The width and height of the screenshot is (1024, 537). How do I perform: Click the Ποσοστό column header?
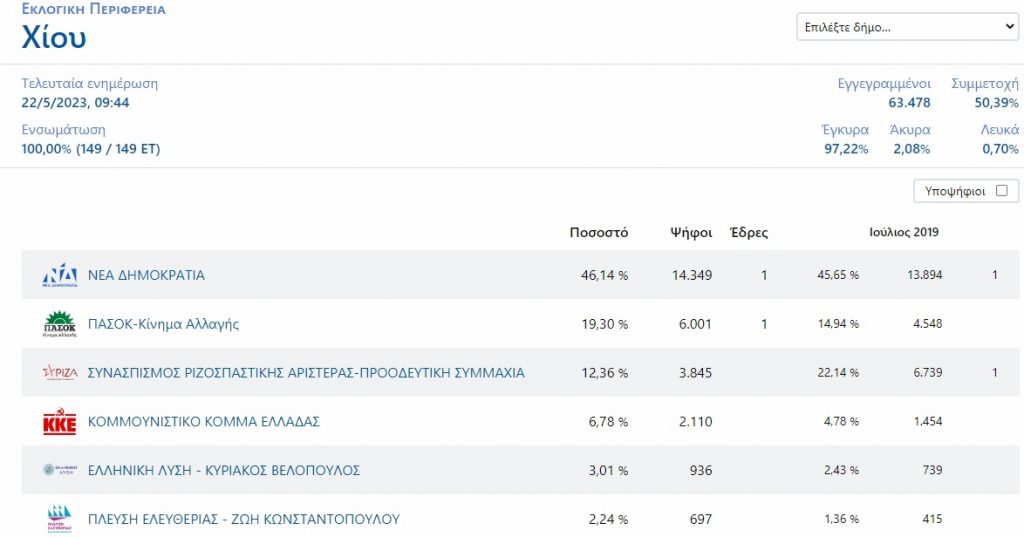coord(598,233)
